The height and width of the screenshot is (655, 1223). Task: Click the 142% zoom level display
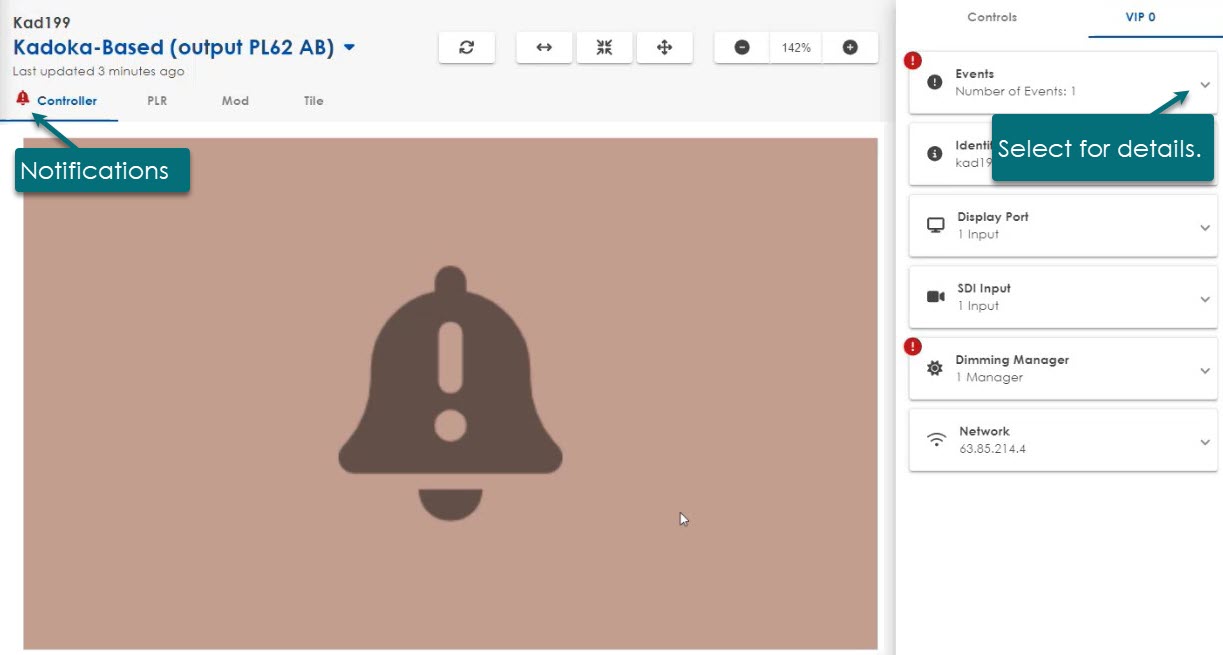click(795, 46)
